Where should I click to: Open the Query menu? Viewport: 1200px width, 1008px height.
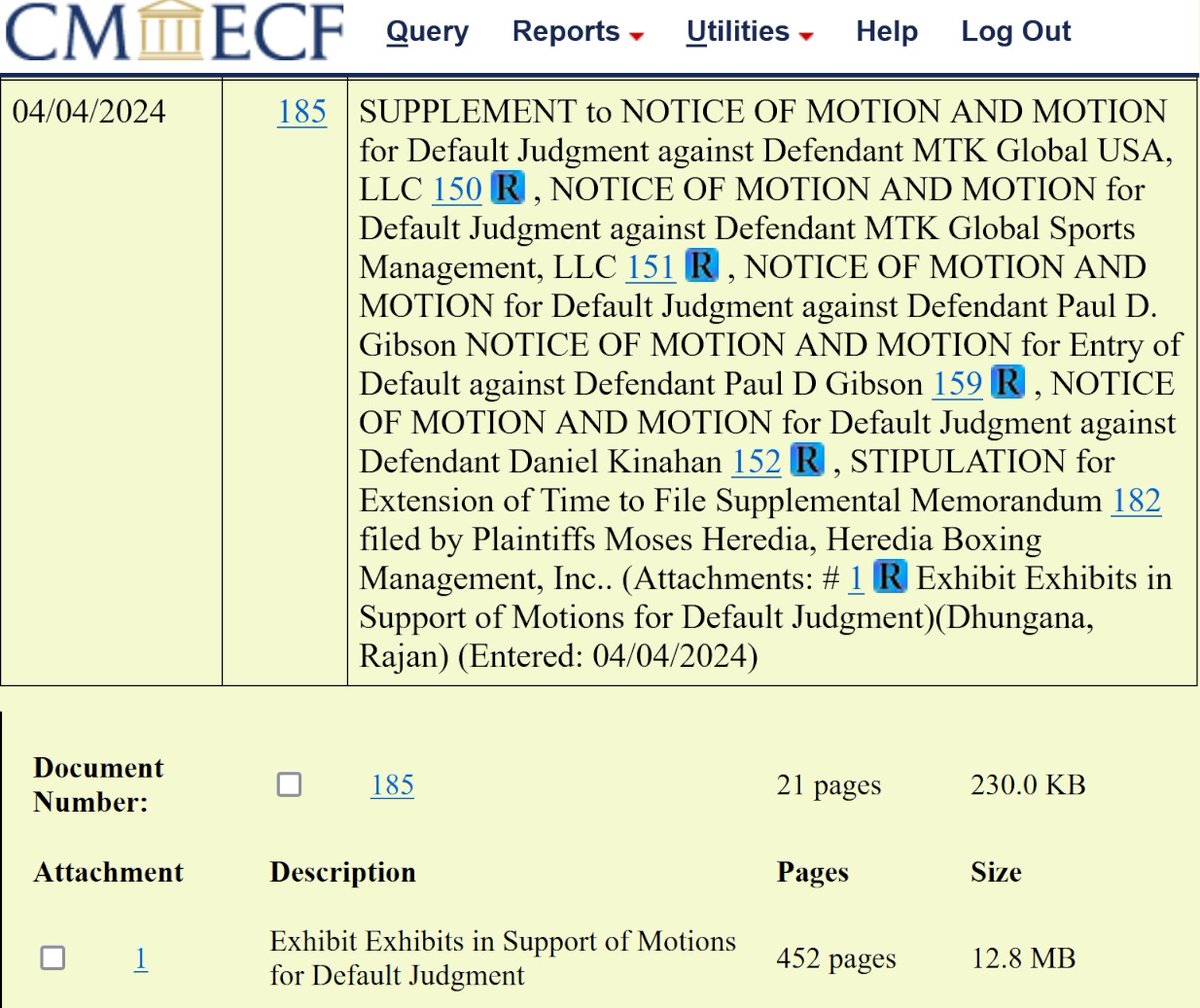click(x=427, y=32)
